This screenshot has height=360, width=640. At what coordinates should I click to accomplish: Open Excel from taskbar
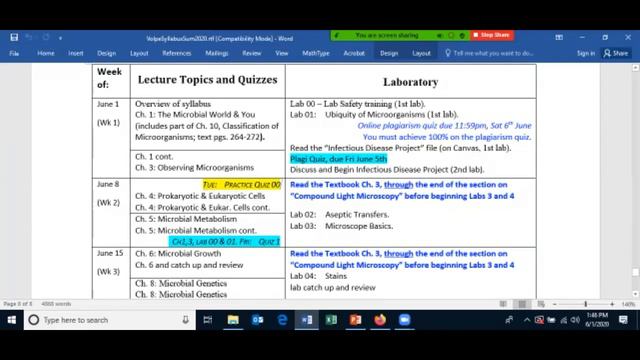[331, 320]
